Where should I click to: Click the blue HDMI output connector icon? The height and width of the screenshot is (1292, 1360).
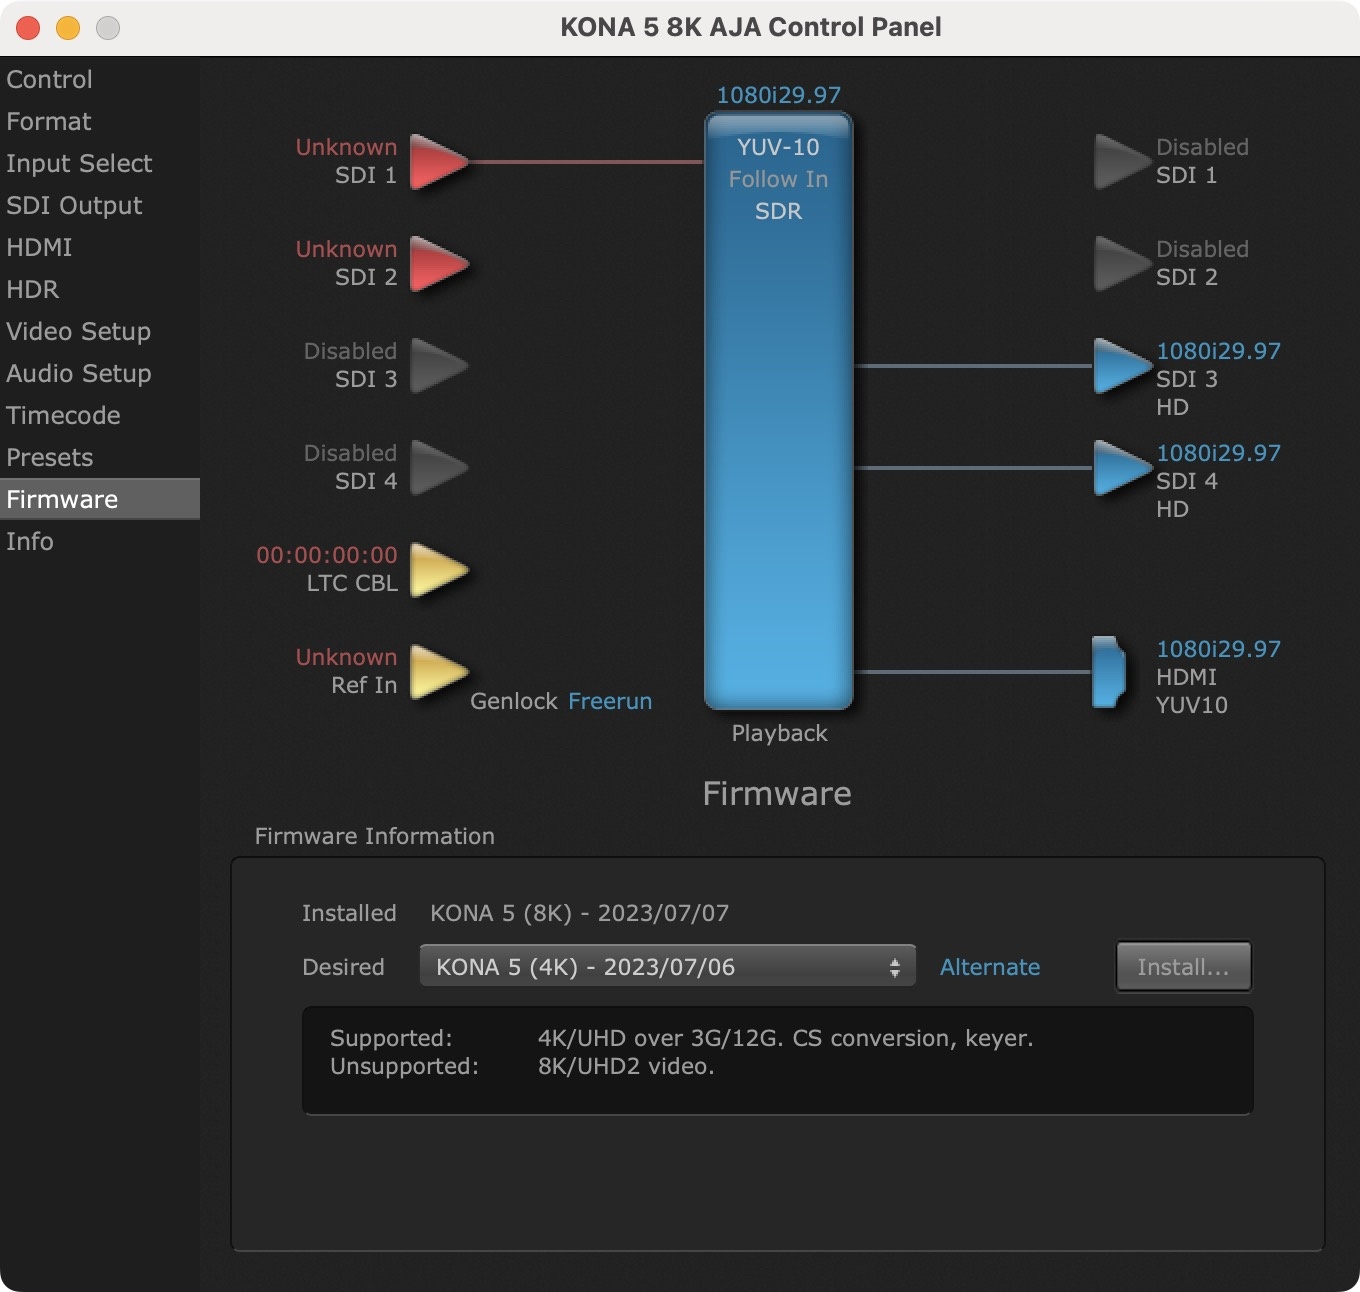click(1109, 672)
